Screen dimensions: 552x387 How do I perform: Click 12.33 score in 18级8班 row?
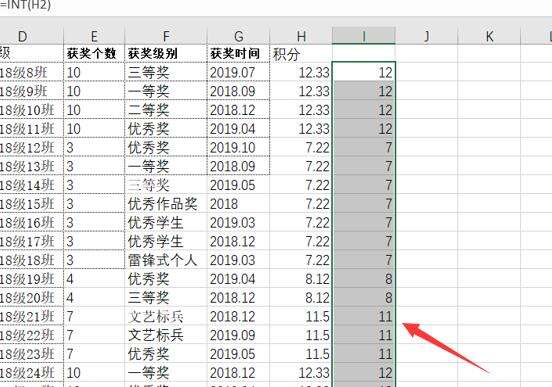tap(301, 73)
